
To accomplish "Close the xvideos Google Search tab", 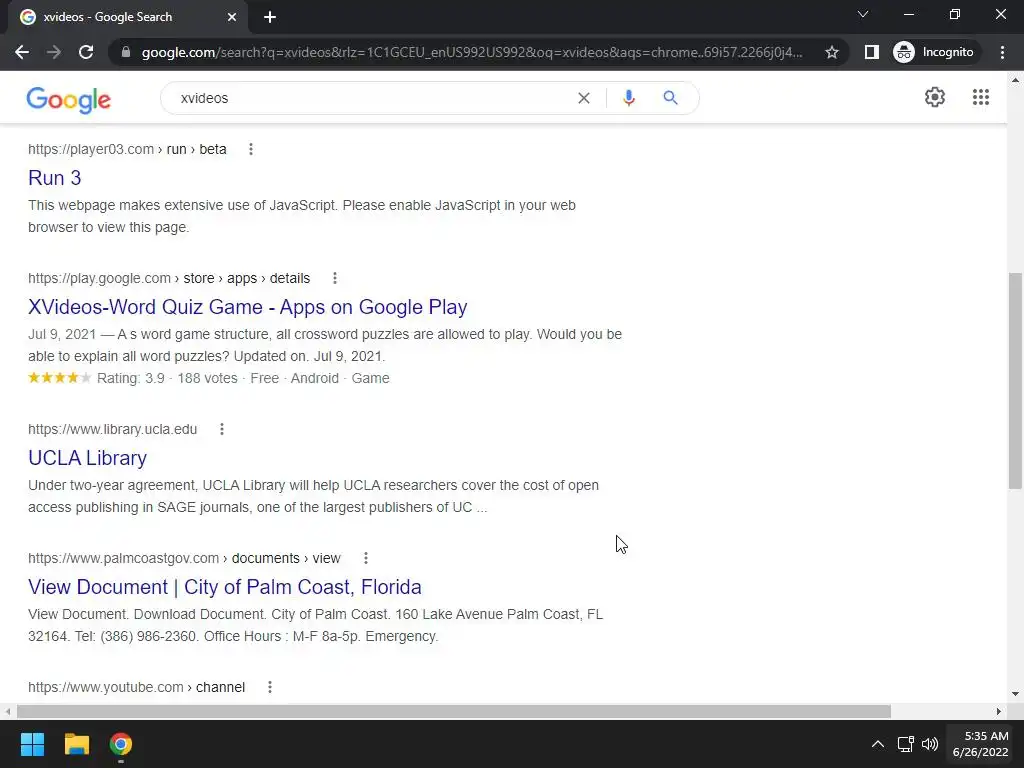I will [232, 17].
